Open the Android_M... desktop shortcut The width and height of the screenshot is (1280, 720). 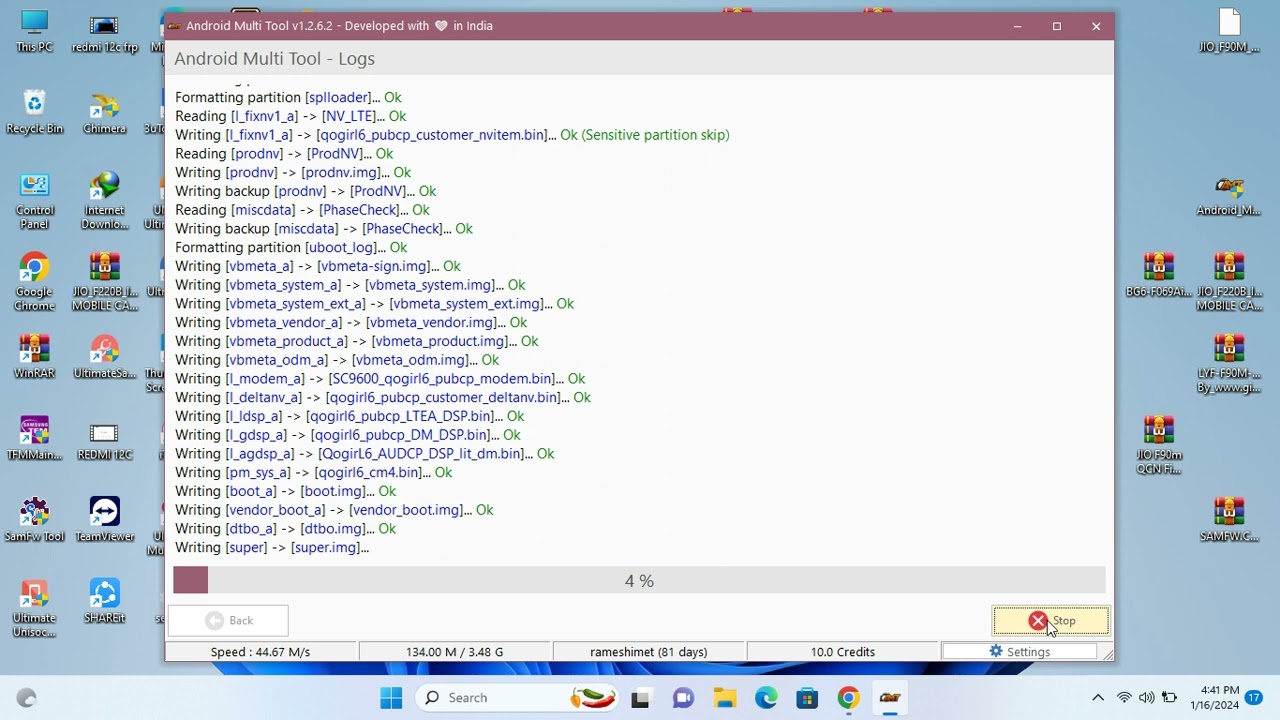[x=1229, y=195]
